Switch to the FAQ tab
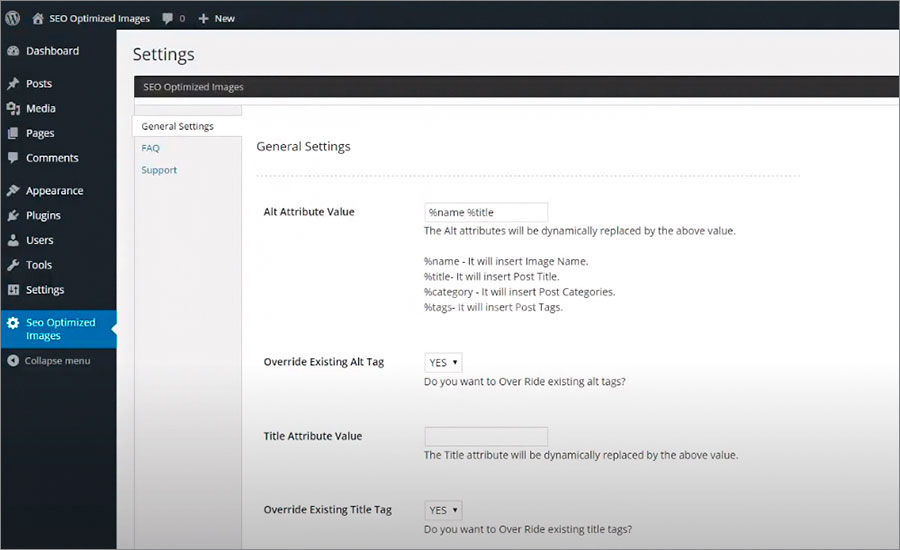Viewport: 900px width, 550px height. pyautogui.click(x=150, y=148)
